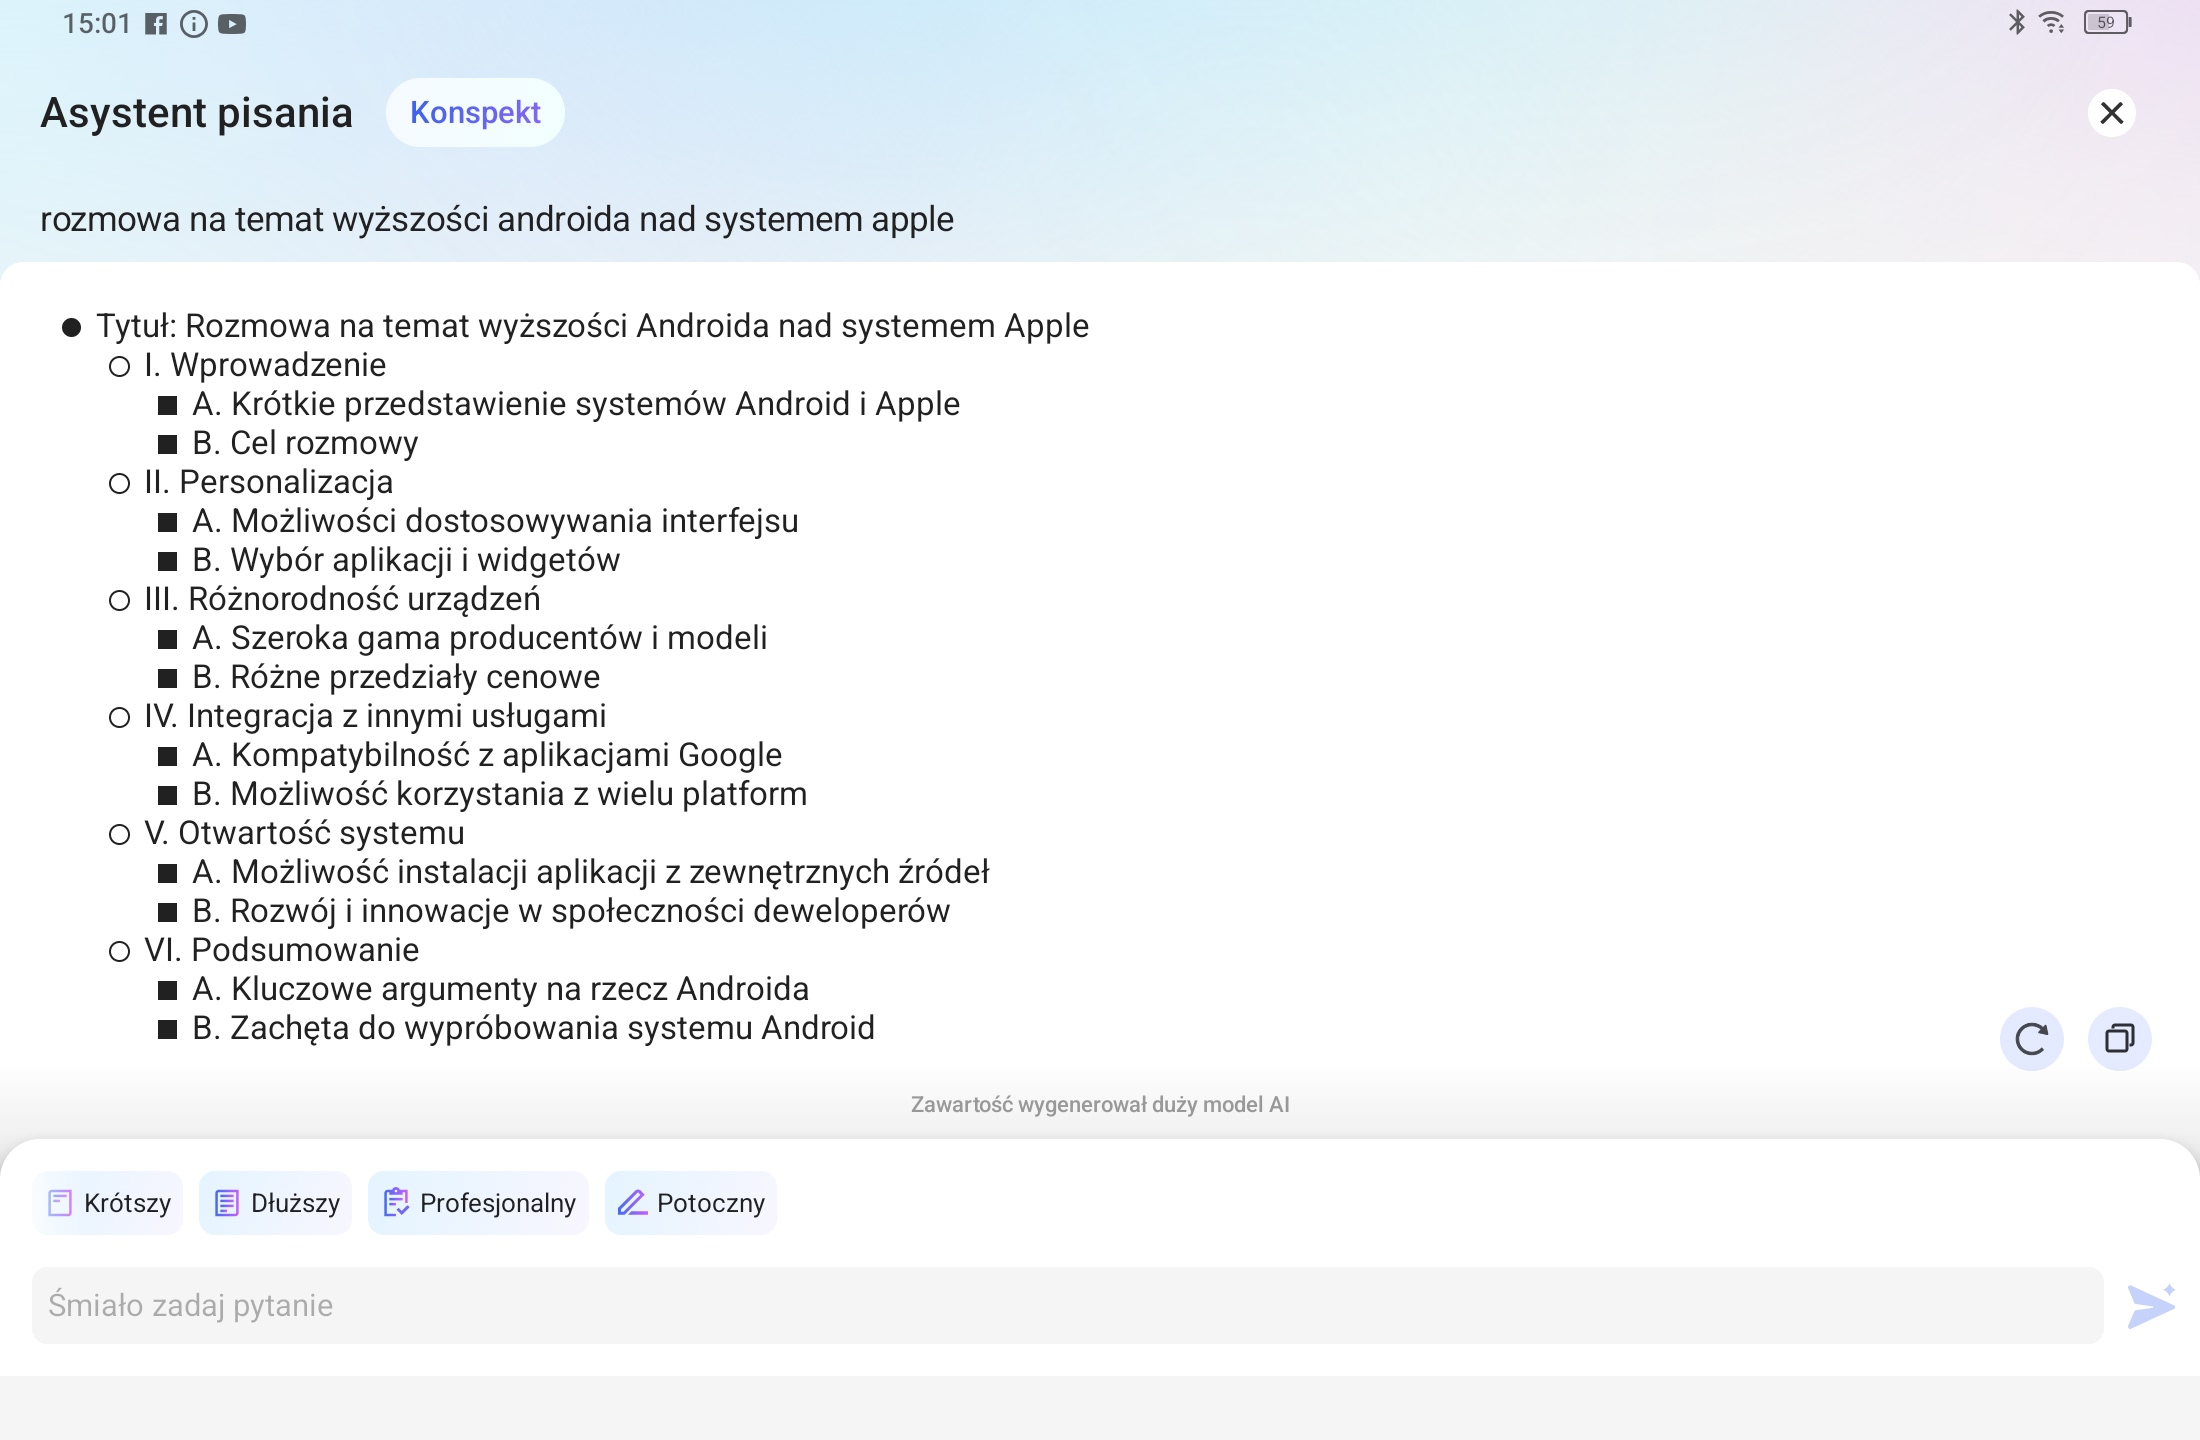Select the V. Otwartość systemu outline item
The width and height of the screenshot is (2200, 1440).
(x=304, y=833)
